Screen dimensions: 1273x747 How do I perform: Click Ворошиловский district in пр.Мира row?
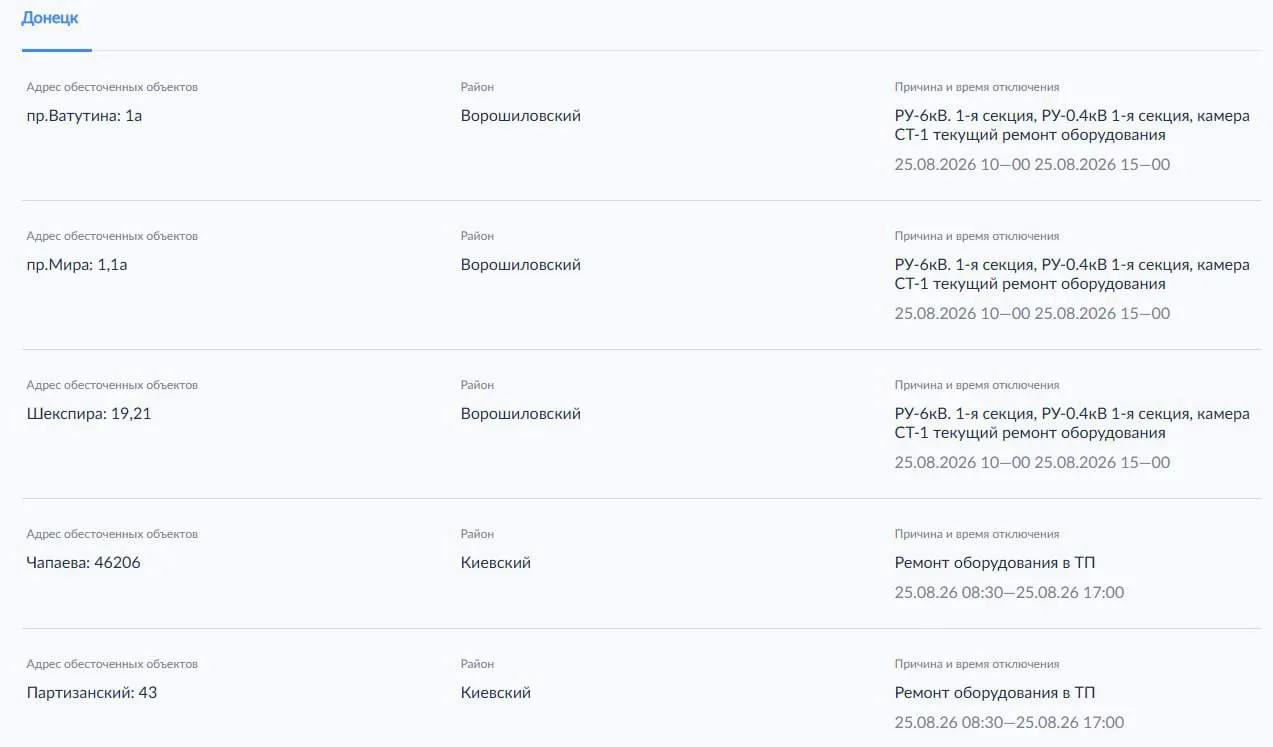521,265
